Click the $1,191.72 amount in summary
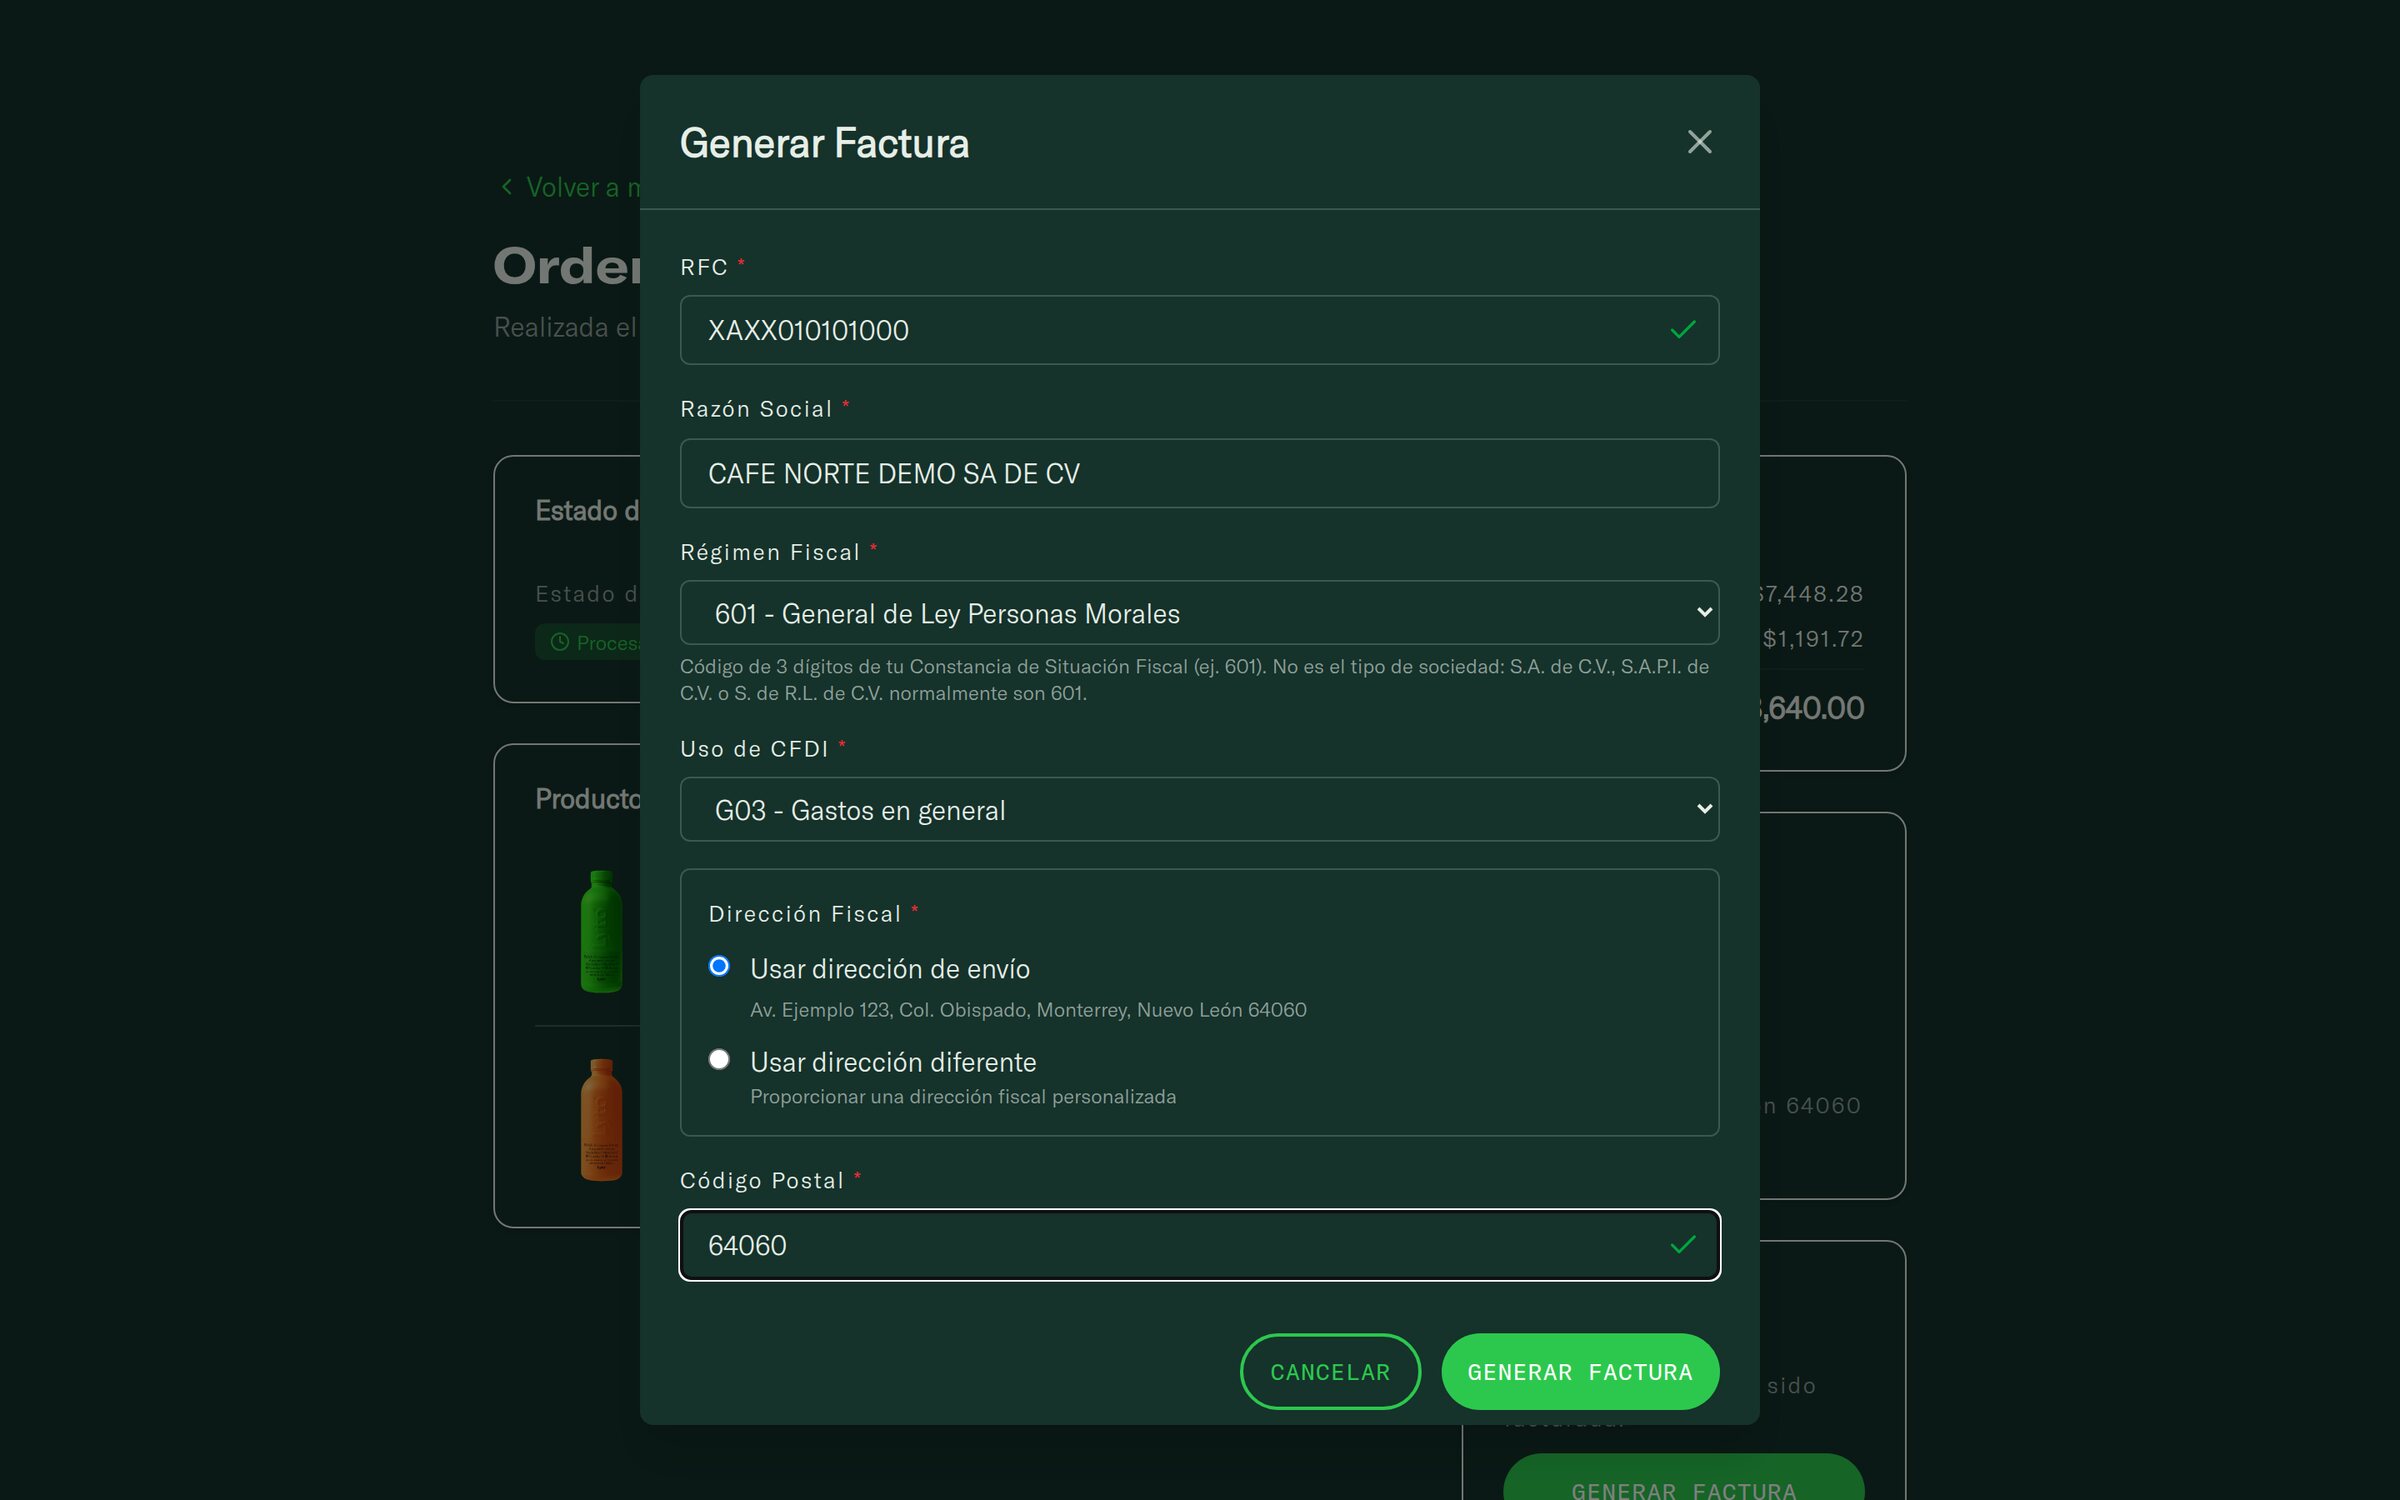The width and height of the screenshot is (2400, 1500). (1813, 639)
